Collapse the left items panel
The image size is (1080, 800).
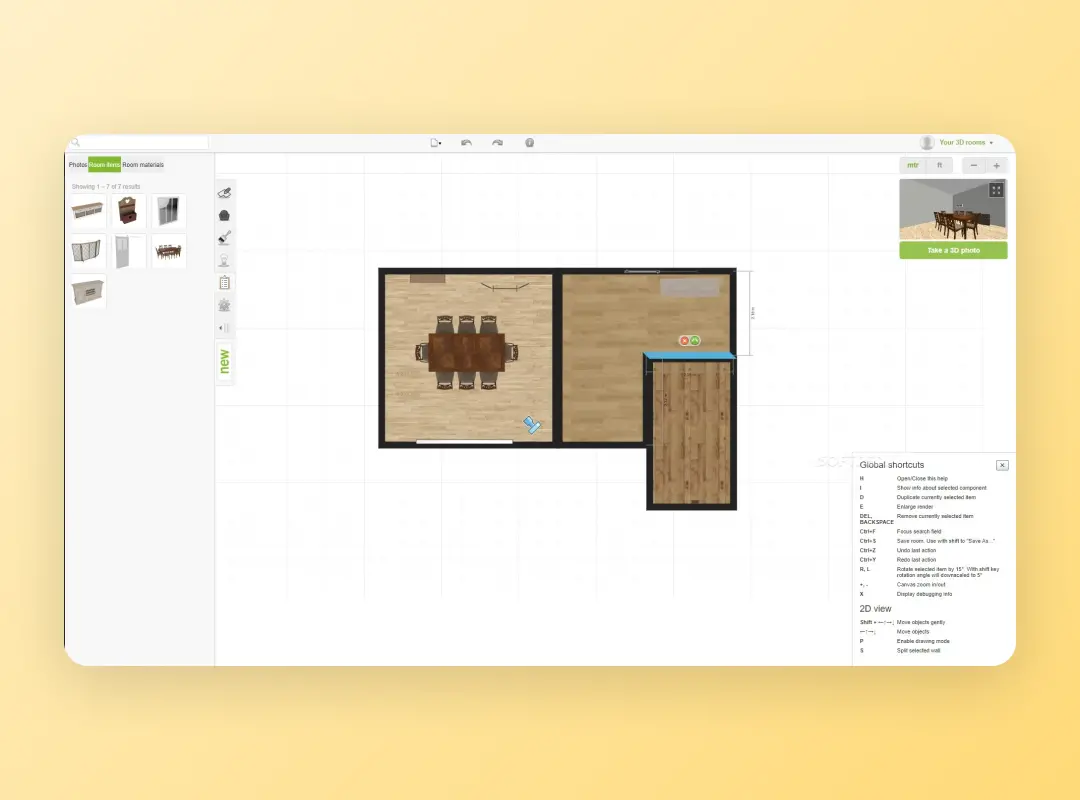pos(225,328)
